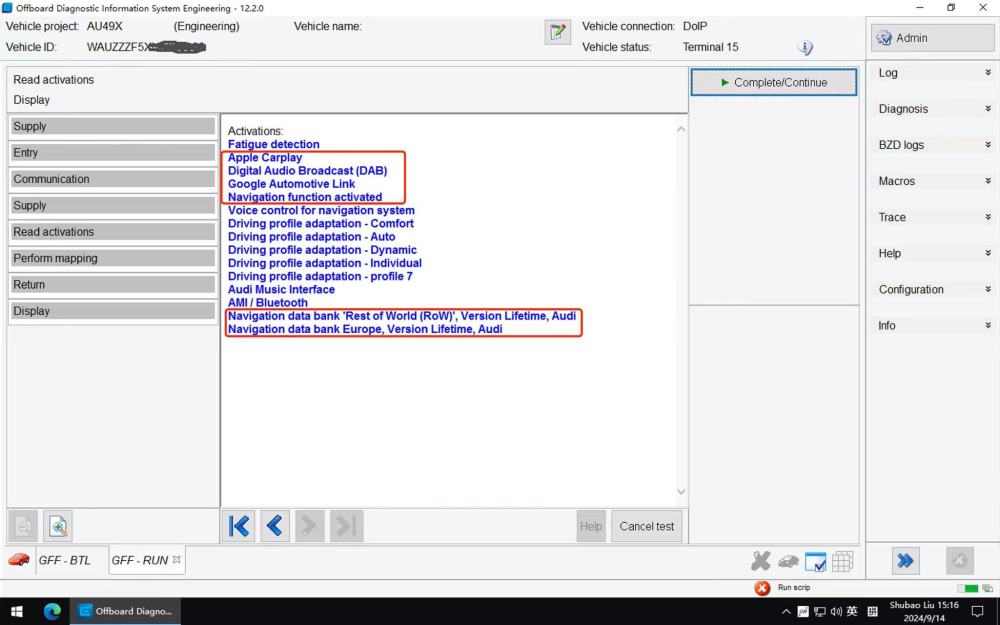
Task: Click Navigation function activated entry
Action: pyautogui.click(x=305, y=197)
